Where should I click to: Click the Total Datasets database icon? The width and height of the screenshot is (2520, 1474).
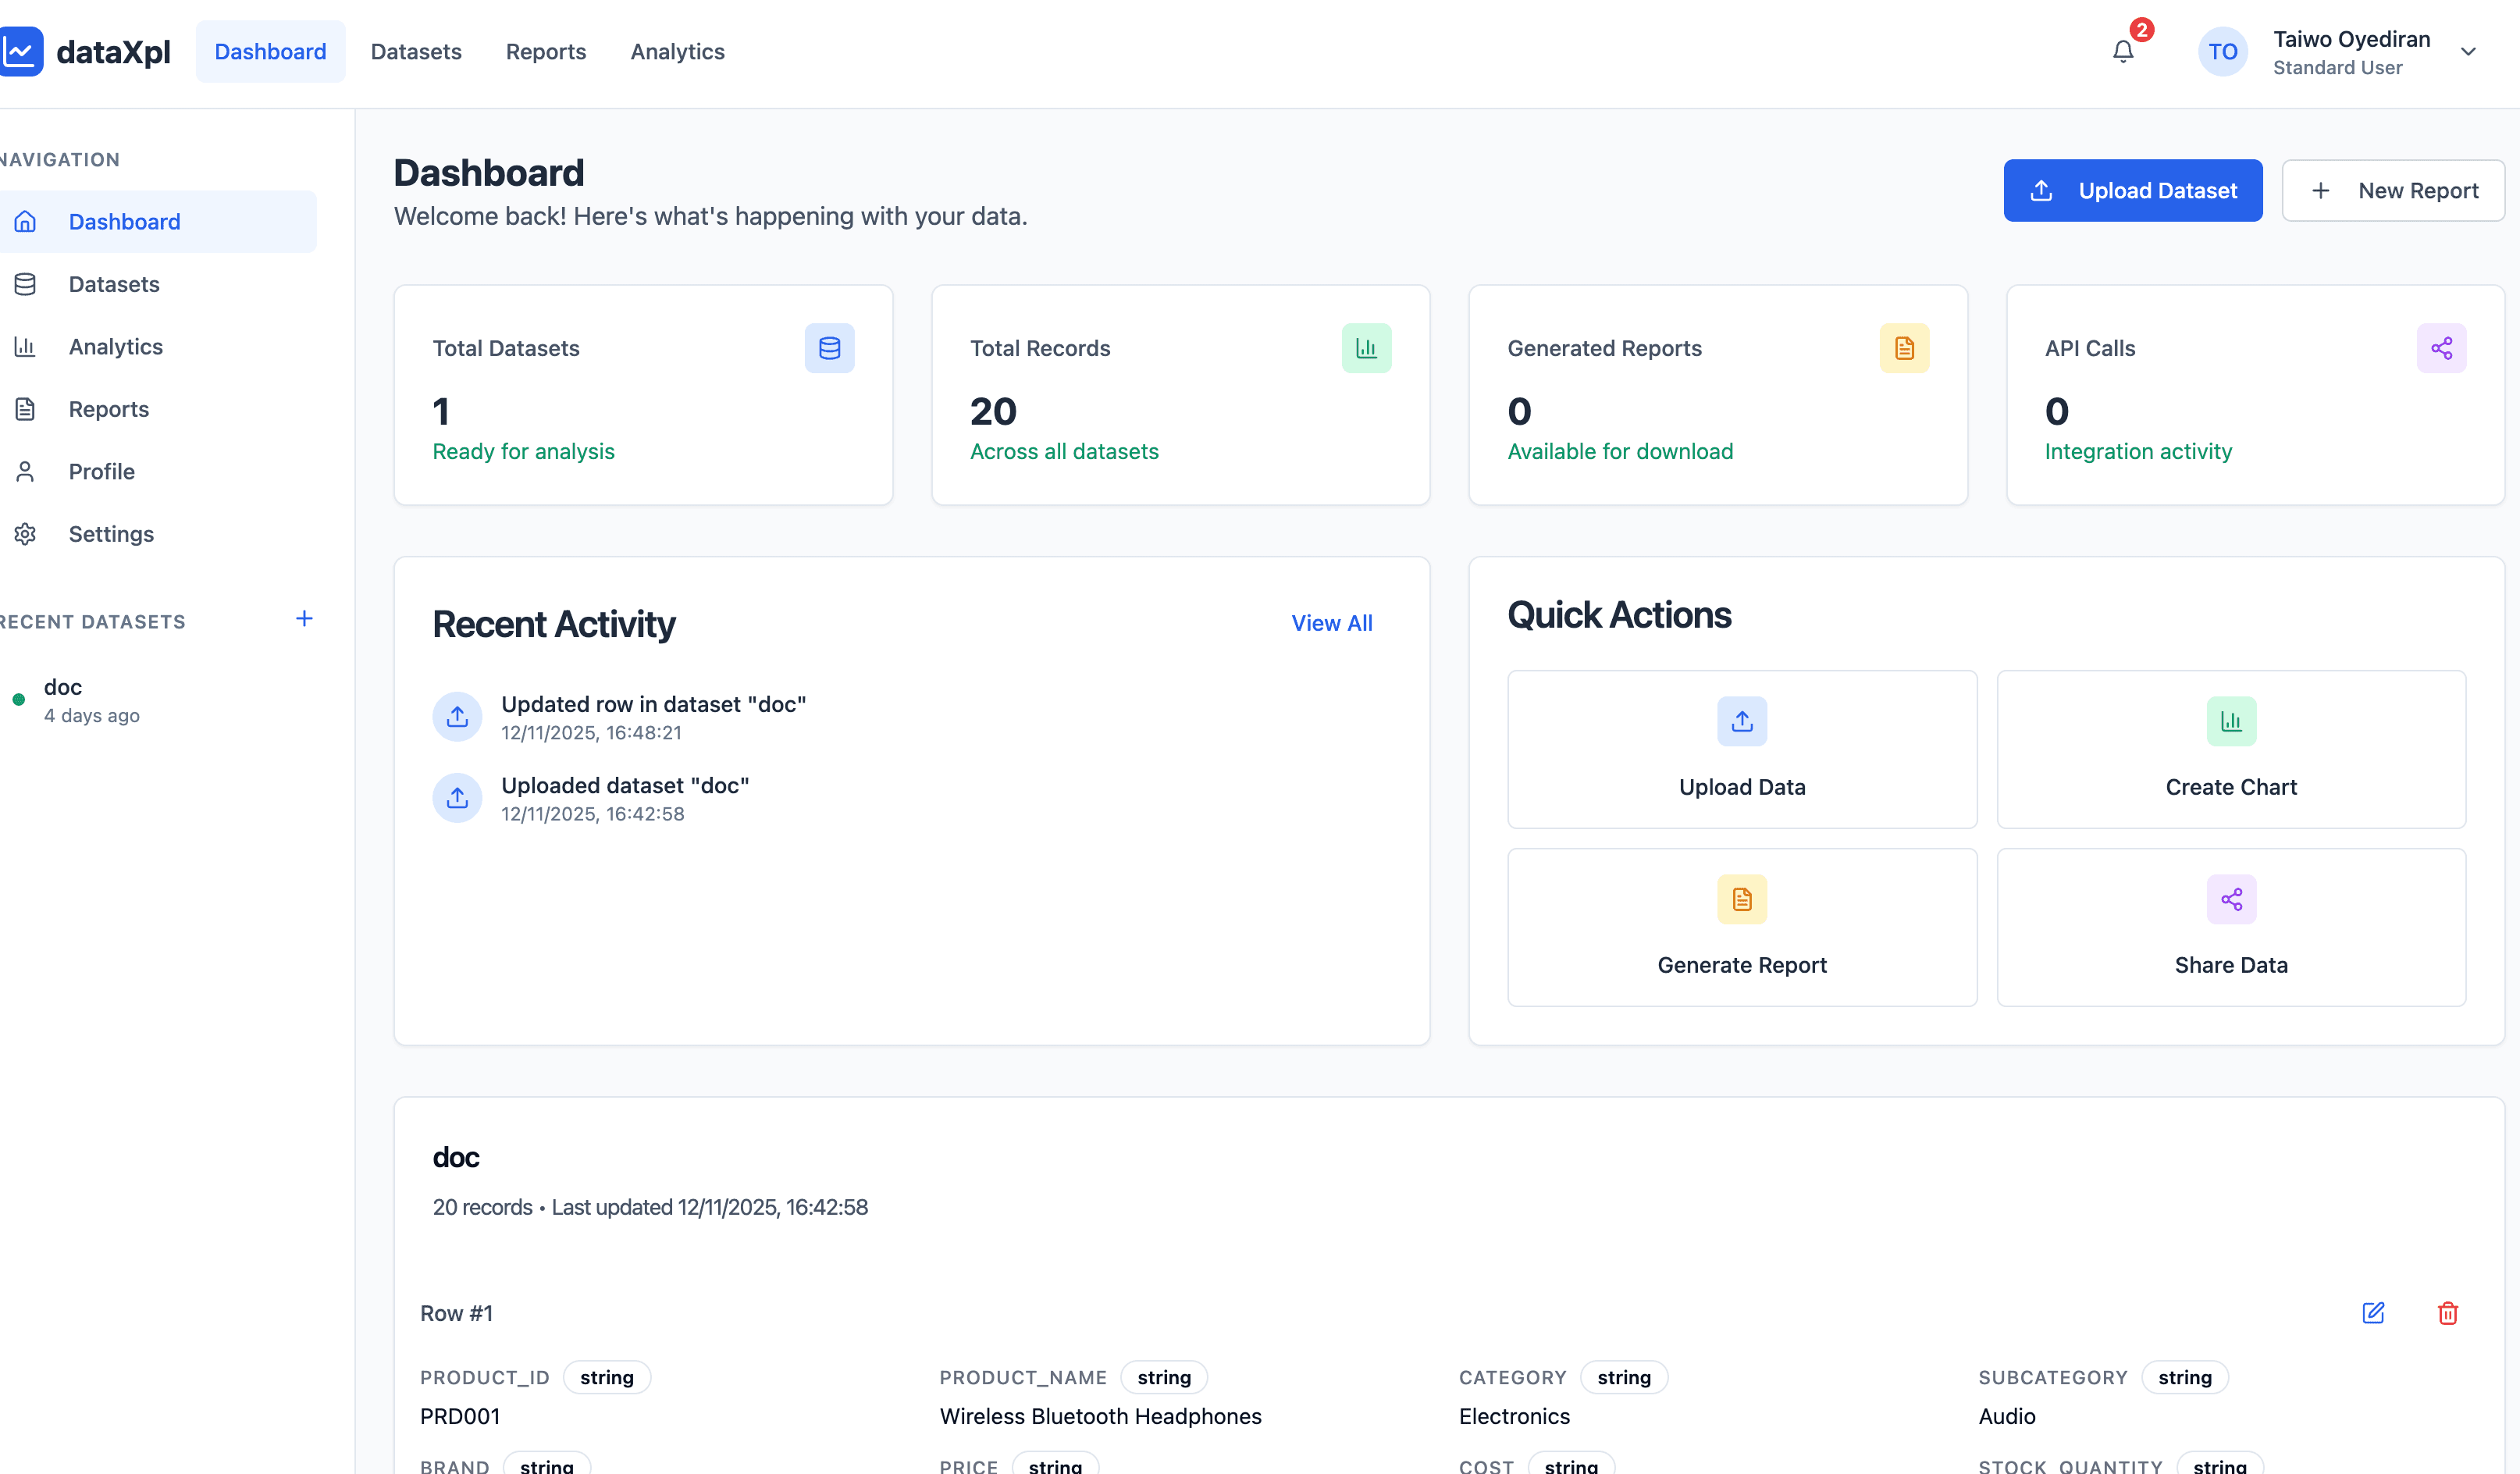click(829, 348)
